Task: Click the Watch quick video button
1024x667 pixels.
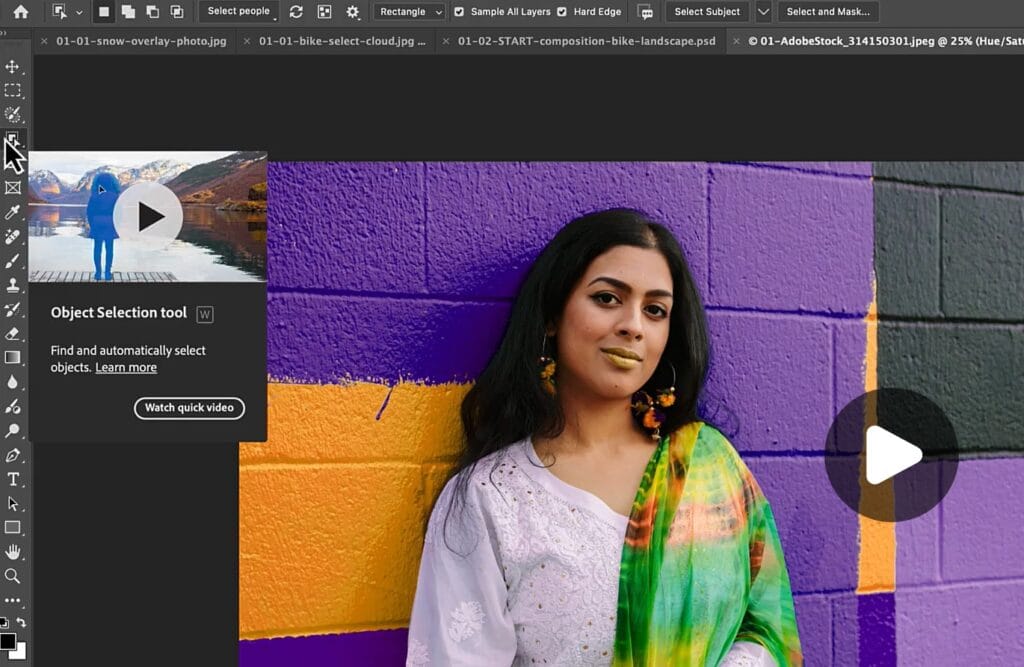Action: coord(189,408)
